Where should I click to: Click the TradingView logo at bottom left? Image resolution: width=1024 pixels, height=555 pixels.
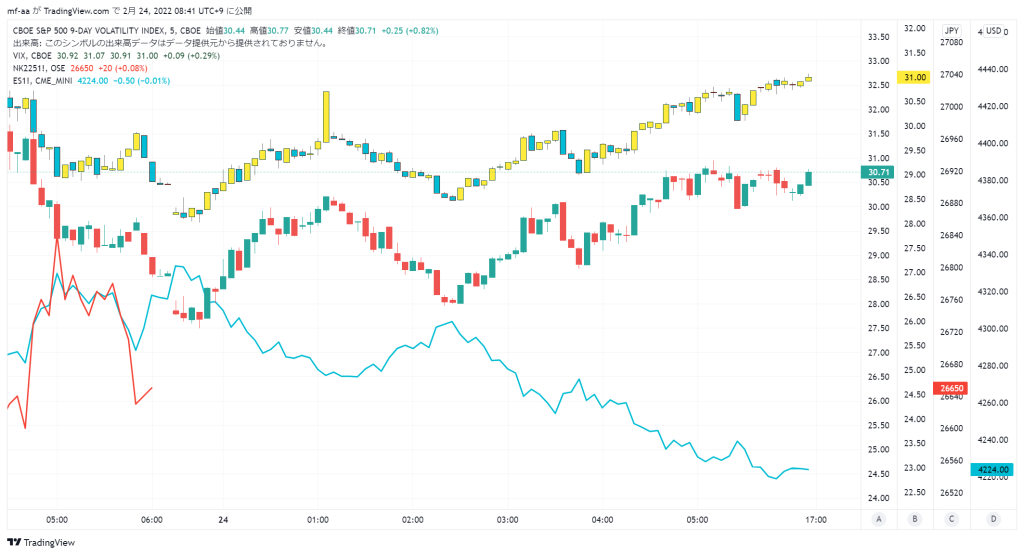(x=41, y=543)
